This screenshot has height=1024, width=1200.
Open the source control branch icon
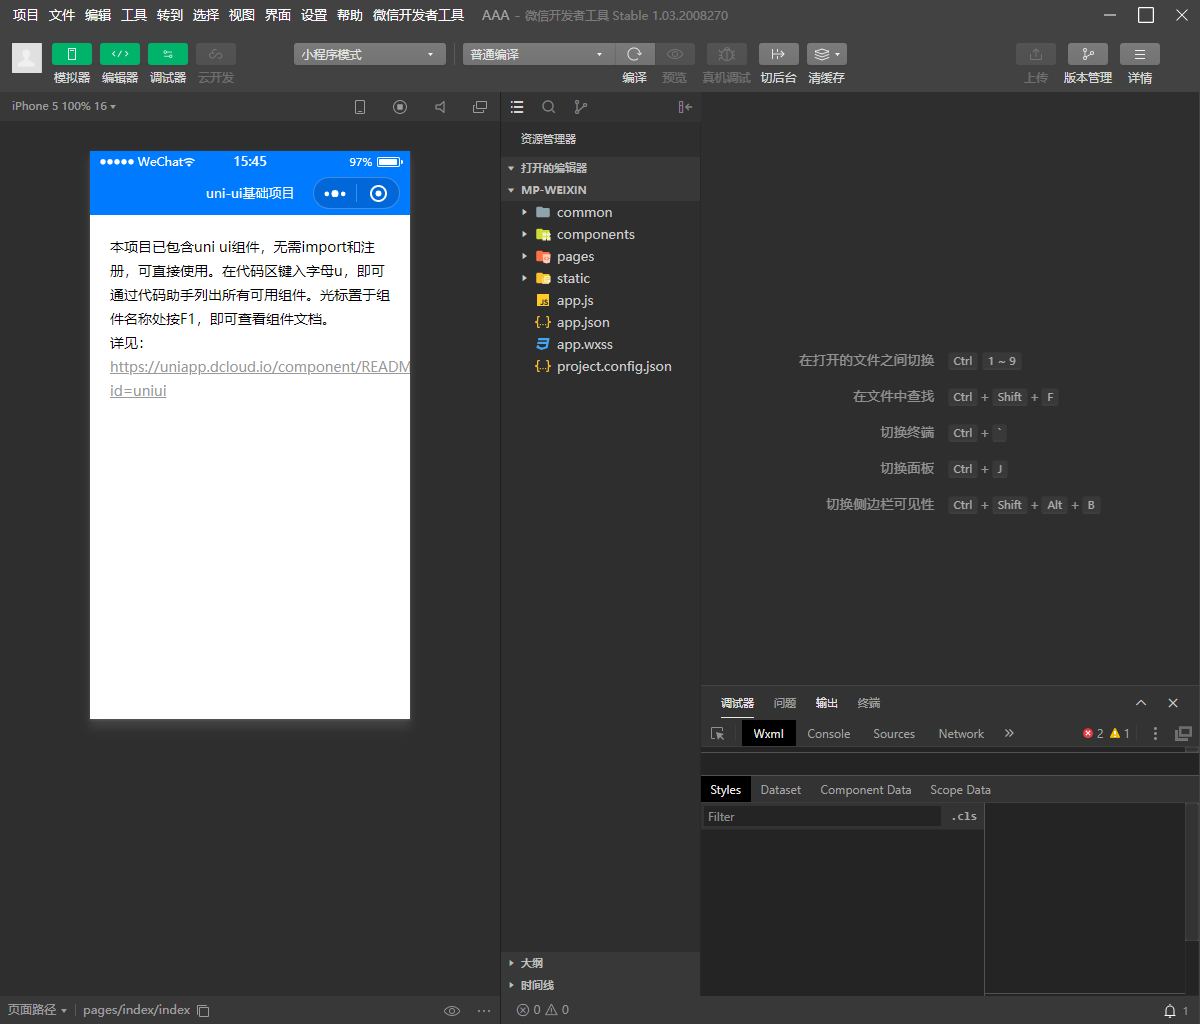[581, 107]
